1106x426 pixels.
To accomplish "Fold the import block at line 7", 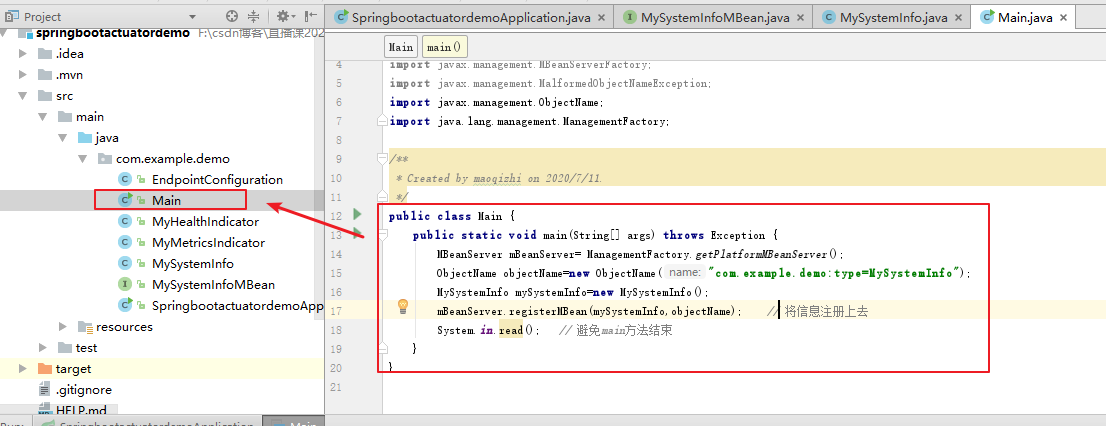I will (x=382, y=121).
